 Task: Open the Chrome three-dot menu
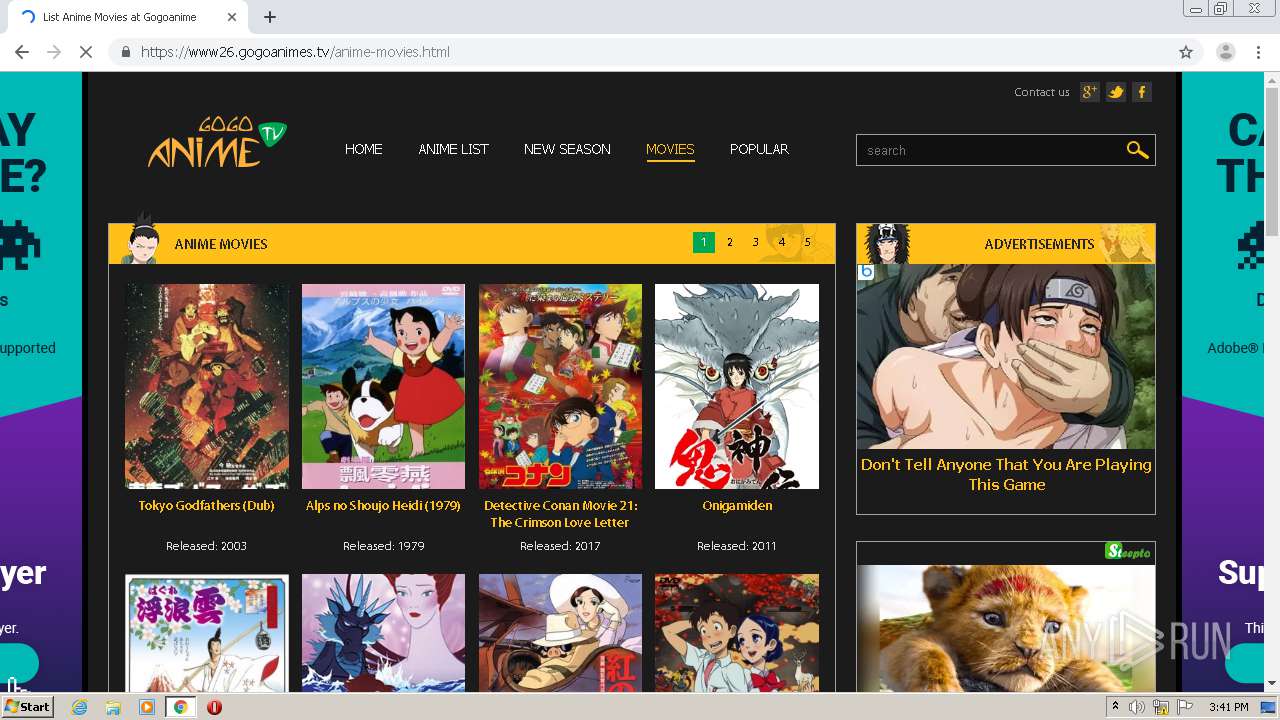tap(1258, 52)
